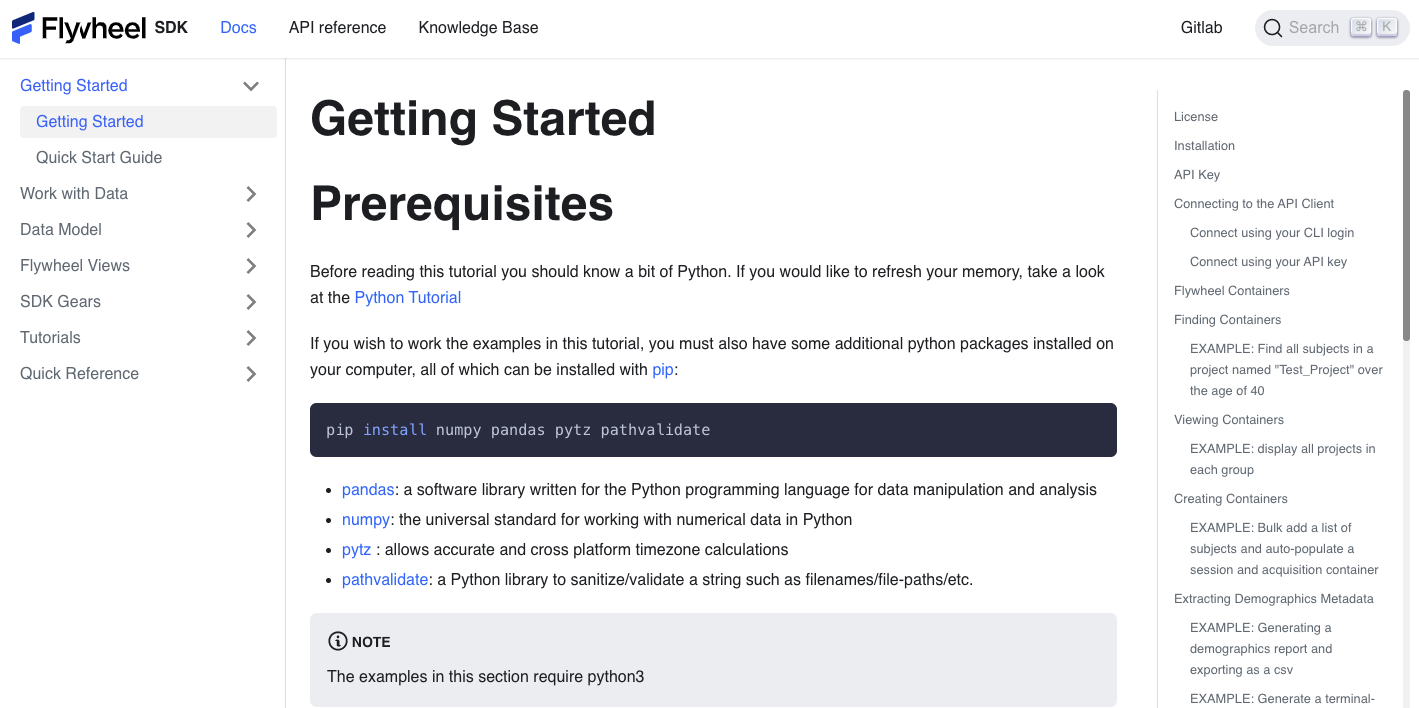
Task: Switch to the API reference tab
Action: [337, 27]
